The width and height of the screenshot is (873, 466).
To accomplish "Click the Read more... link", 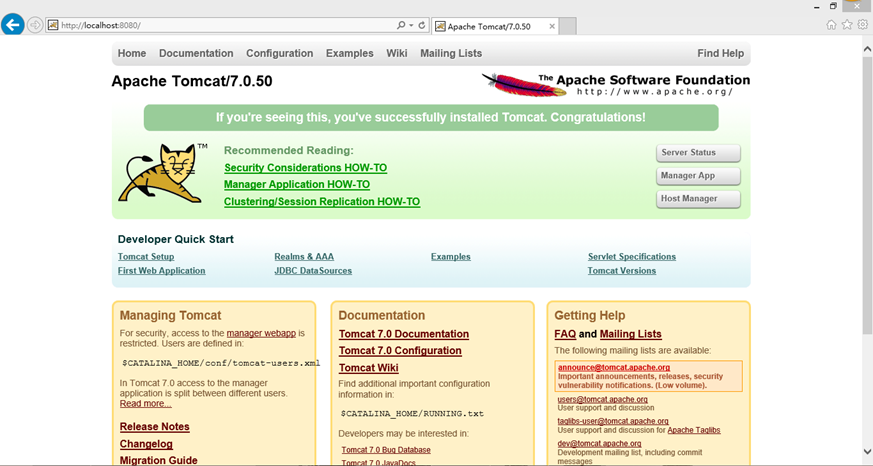I will [x=145, y=404].
